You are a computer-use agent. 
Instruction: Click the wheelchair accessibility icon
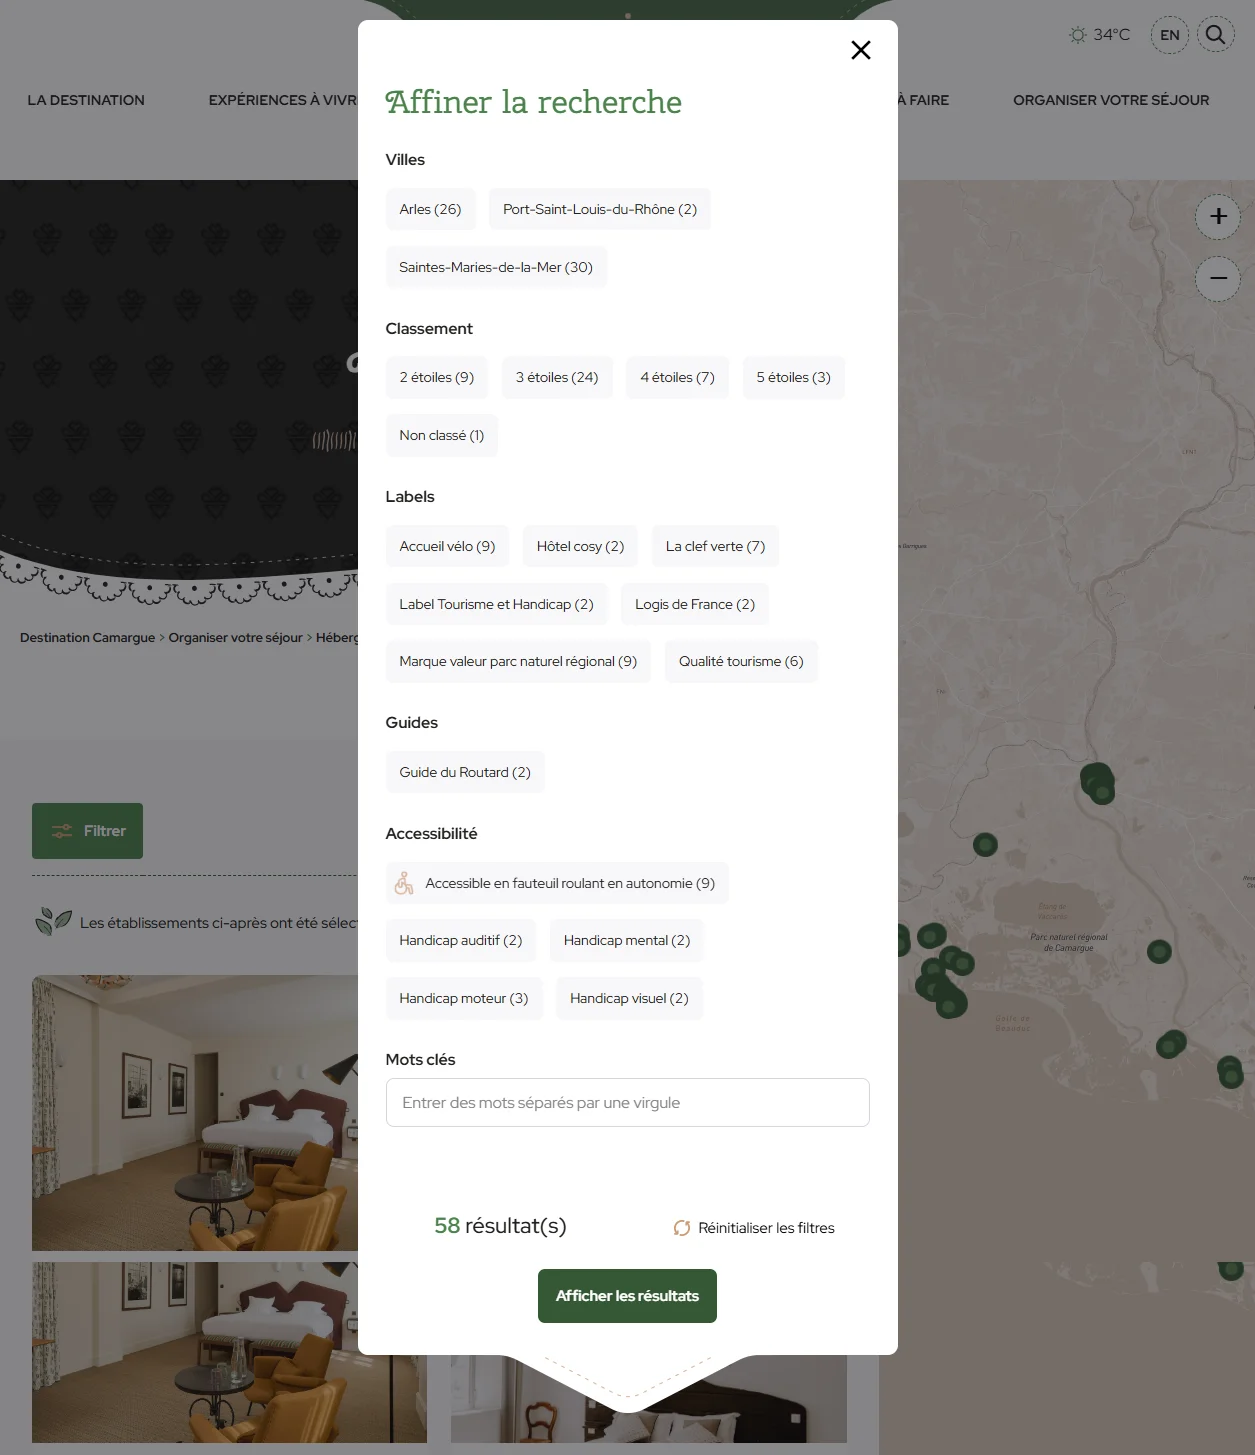point(404,883)
